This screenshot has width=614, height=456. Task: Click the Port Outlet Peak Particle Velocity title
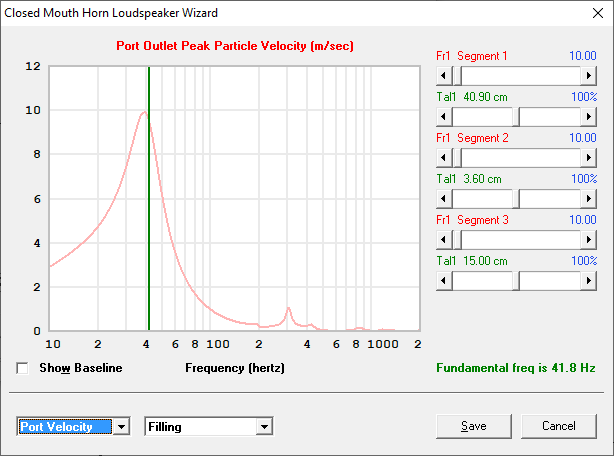(x=235, y=46)
